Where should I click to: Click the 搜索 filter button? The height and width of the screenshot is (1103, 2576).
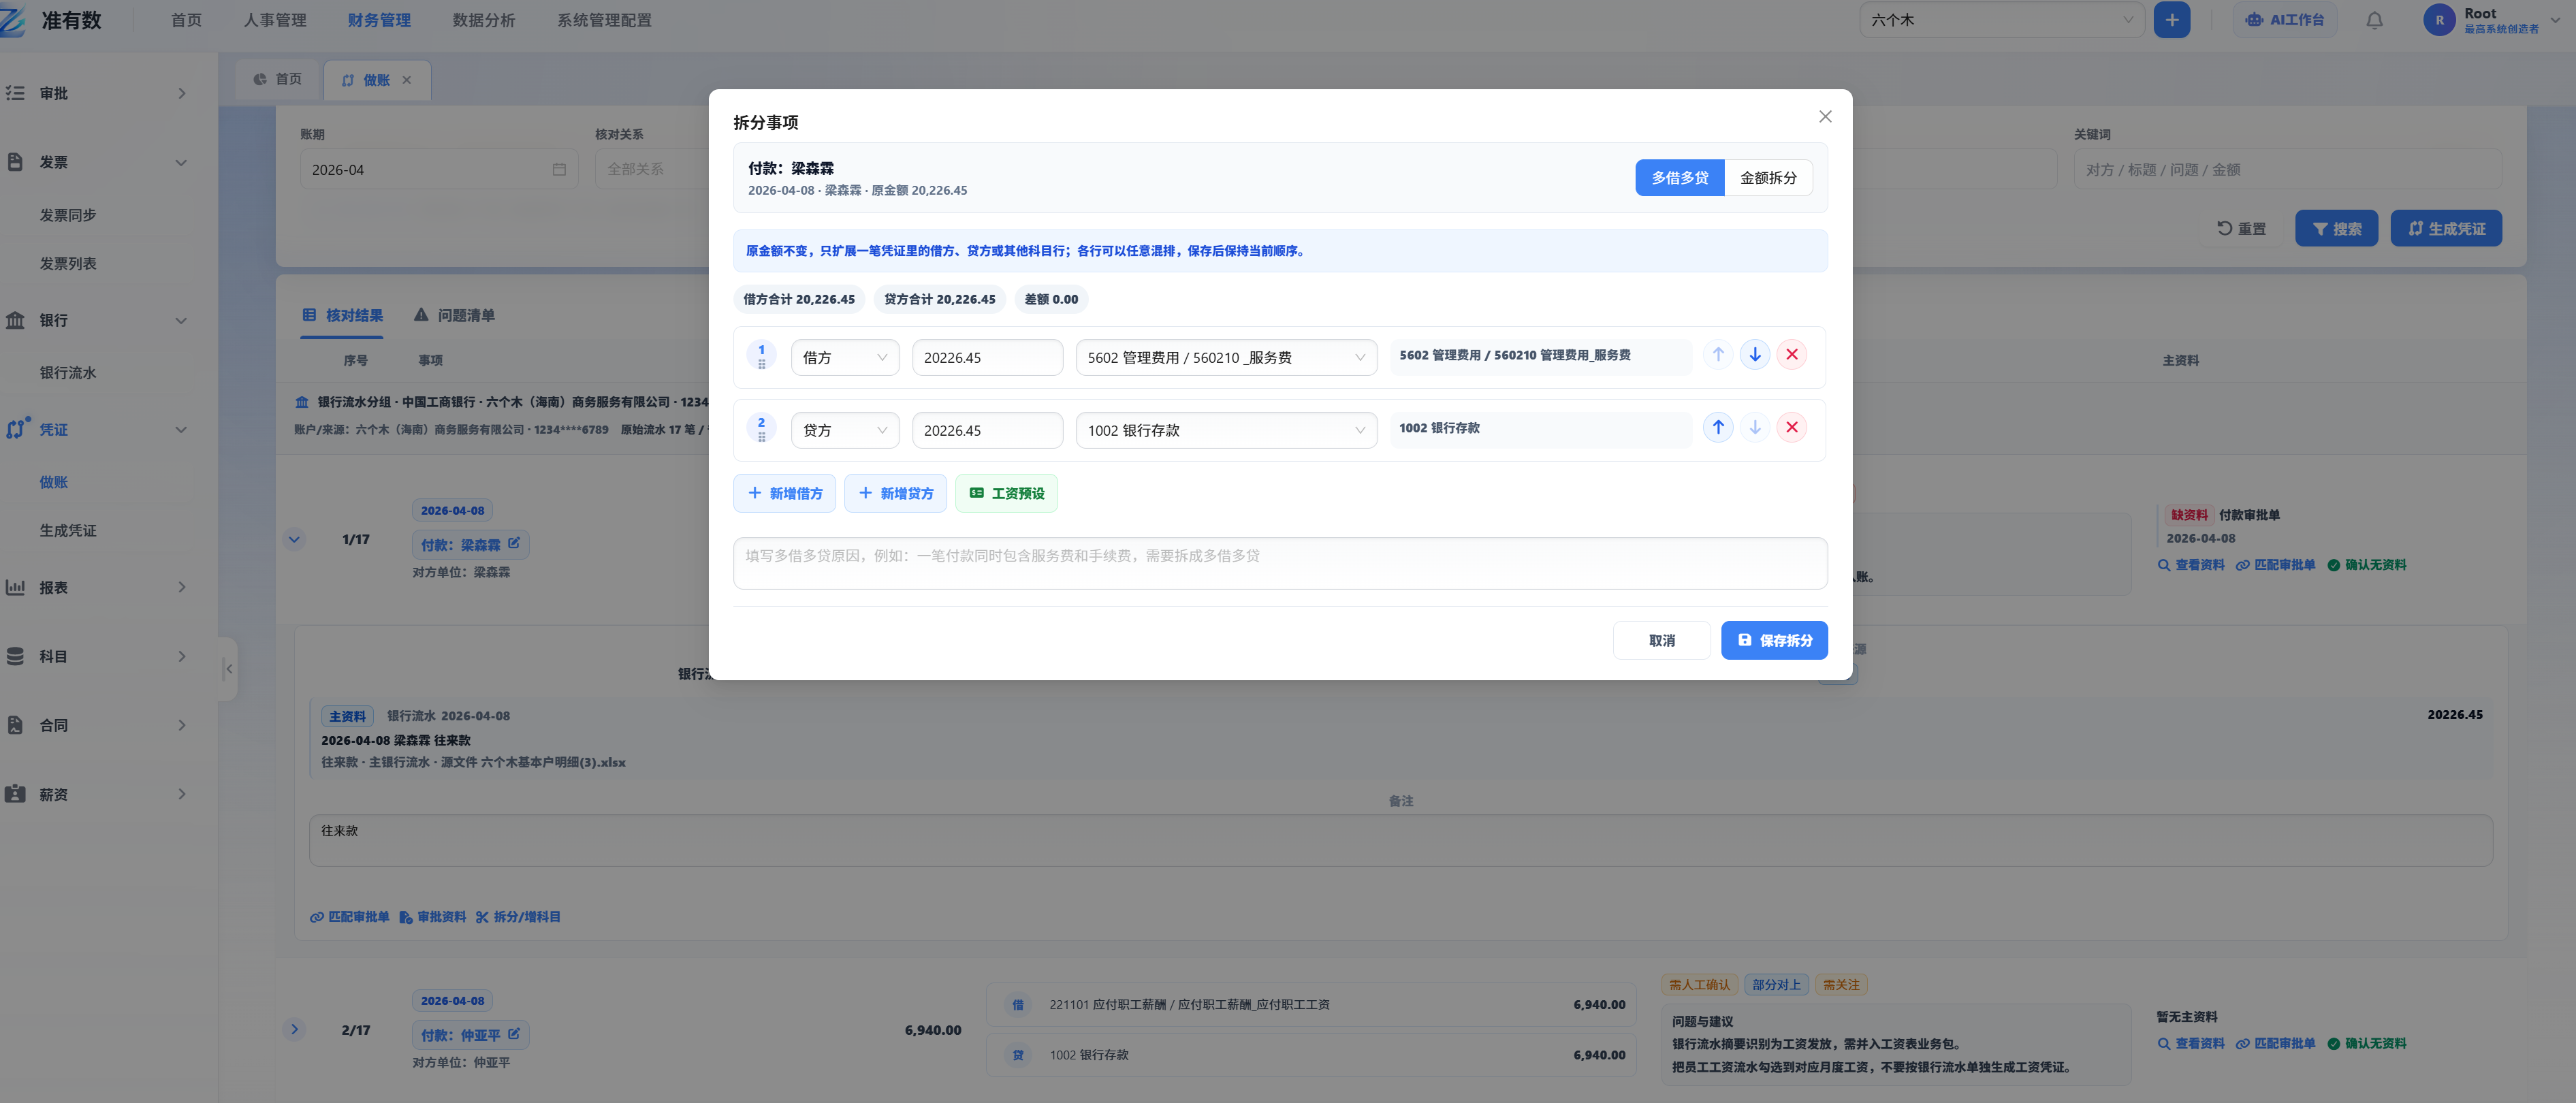(2336, 228)
